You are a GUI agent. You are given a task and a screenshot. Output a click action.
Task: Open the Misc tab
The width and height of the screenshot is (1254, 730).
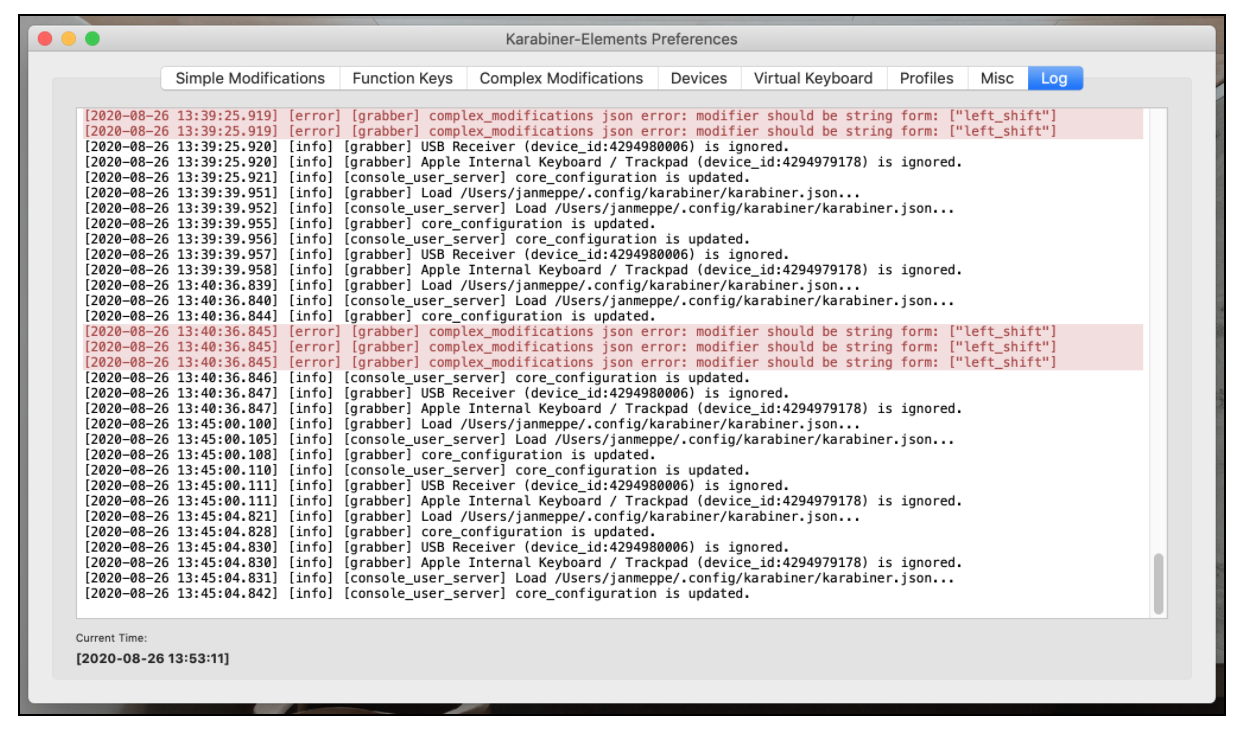[997, 78]
